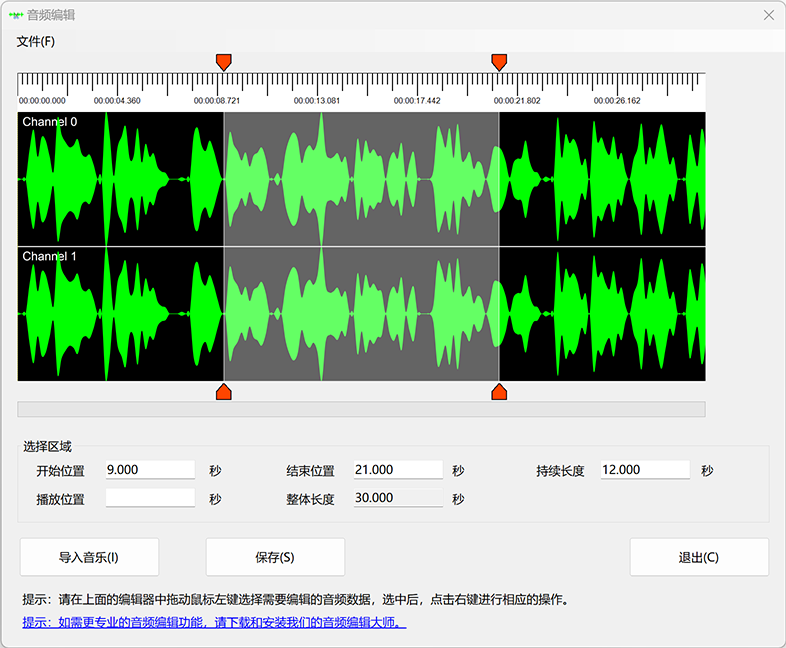Click ruler timestamp 00:00:00.000
Image resolution: width=786 pixels, height=648 pixels.
pos(42,101)
